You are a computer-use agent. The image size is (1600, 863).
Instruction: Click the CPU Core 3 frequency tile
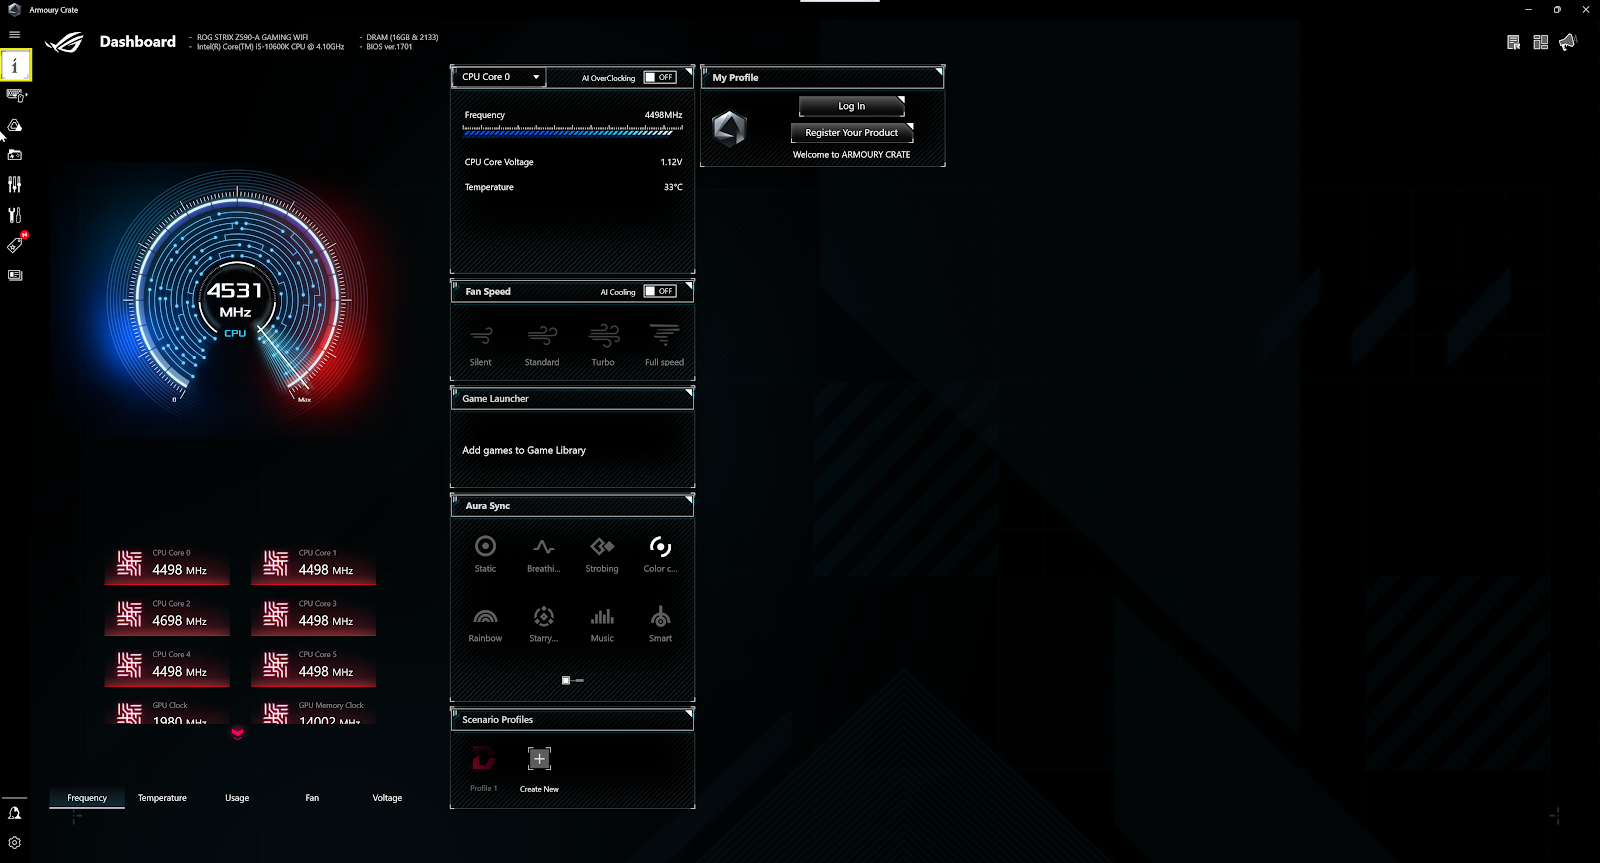(313, 615)
